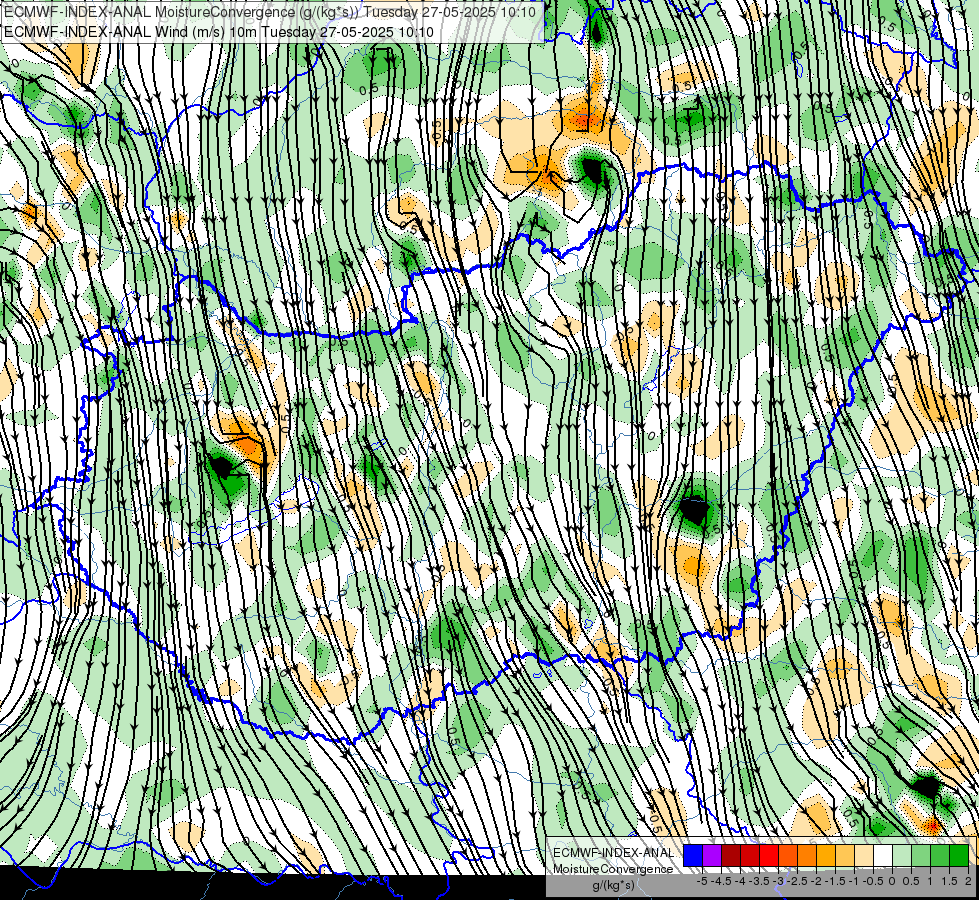
Task: Click the '-1.5' legend tick label
Action: pyautogui.click(x=835, y=881)
